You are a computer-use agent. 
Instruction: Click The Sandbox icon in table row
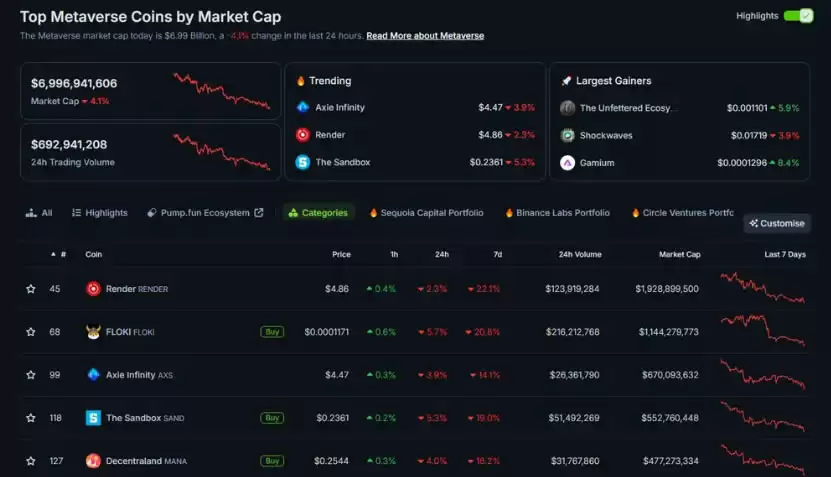(93, 418)
